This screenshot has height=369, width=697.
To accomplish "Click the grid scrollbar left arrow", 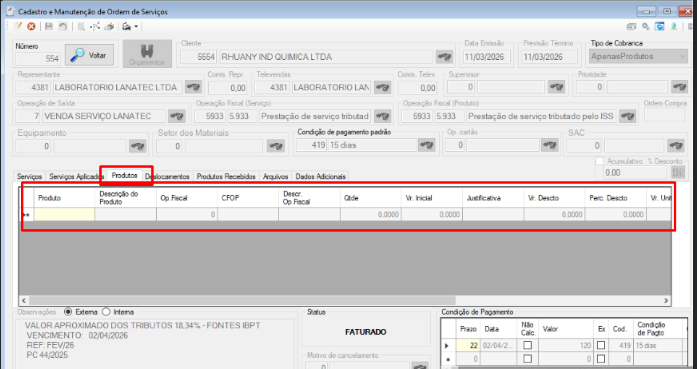I will [x=24, y=301].
